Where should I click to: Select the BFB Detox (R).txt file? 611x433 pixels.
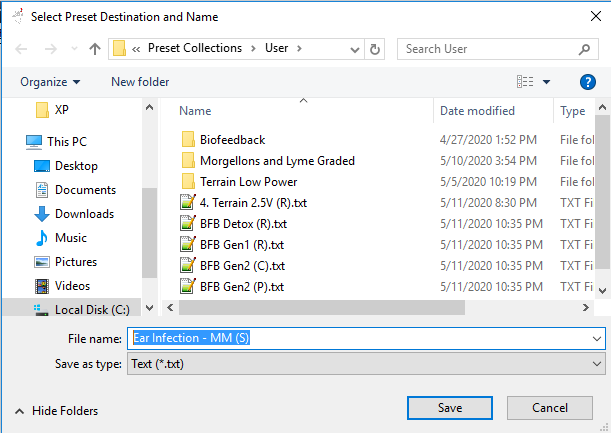pyautogui.click(x=243, y=223)
